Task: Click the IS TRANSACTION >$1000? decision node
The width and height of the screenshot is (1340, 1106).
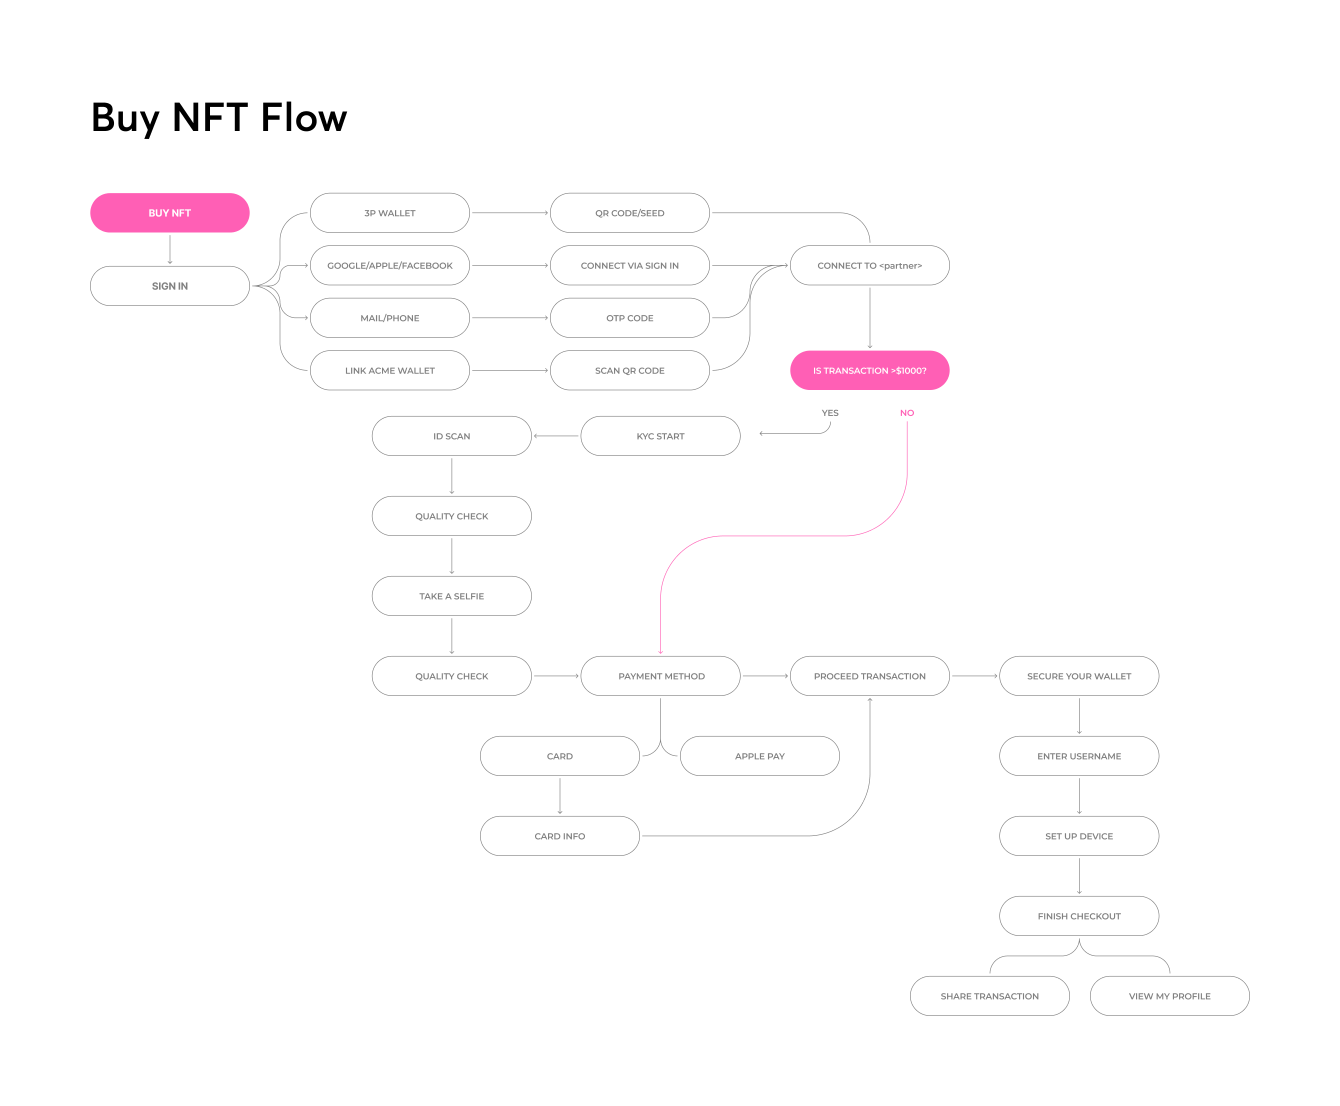Action: tap(870, 370)
